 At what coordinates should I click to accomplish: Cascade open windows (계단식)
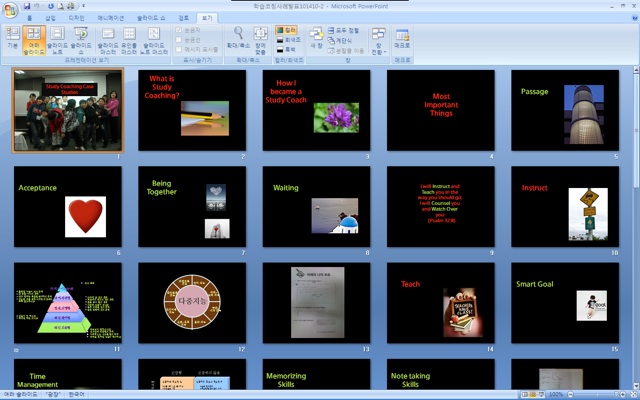pos(339,41)
